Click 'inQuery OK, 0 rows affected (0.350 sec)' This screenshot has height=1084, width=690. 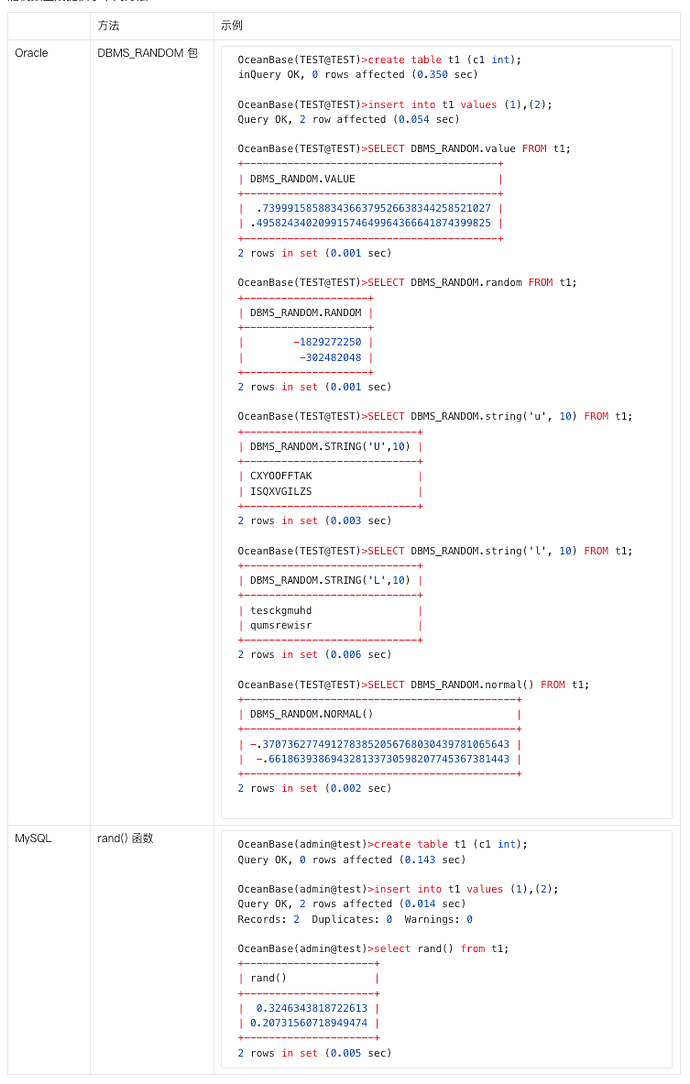(x=357, y=75)
